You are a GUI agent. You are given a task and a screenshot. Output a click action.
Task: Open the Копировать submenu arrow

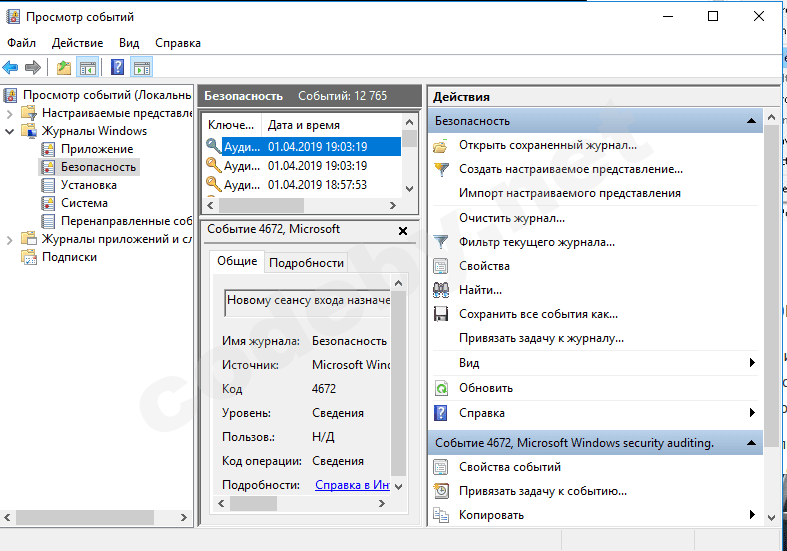tap(752, 515)
